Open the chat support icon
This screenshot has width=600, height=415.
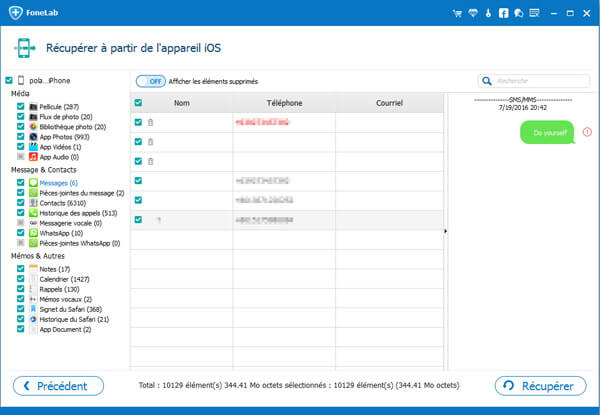point(518,13)
